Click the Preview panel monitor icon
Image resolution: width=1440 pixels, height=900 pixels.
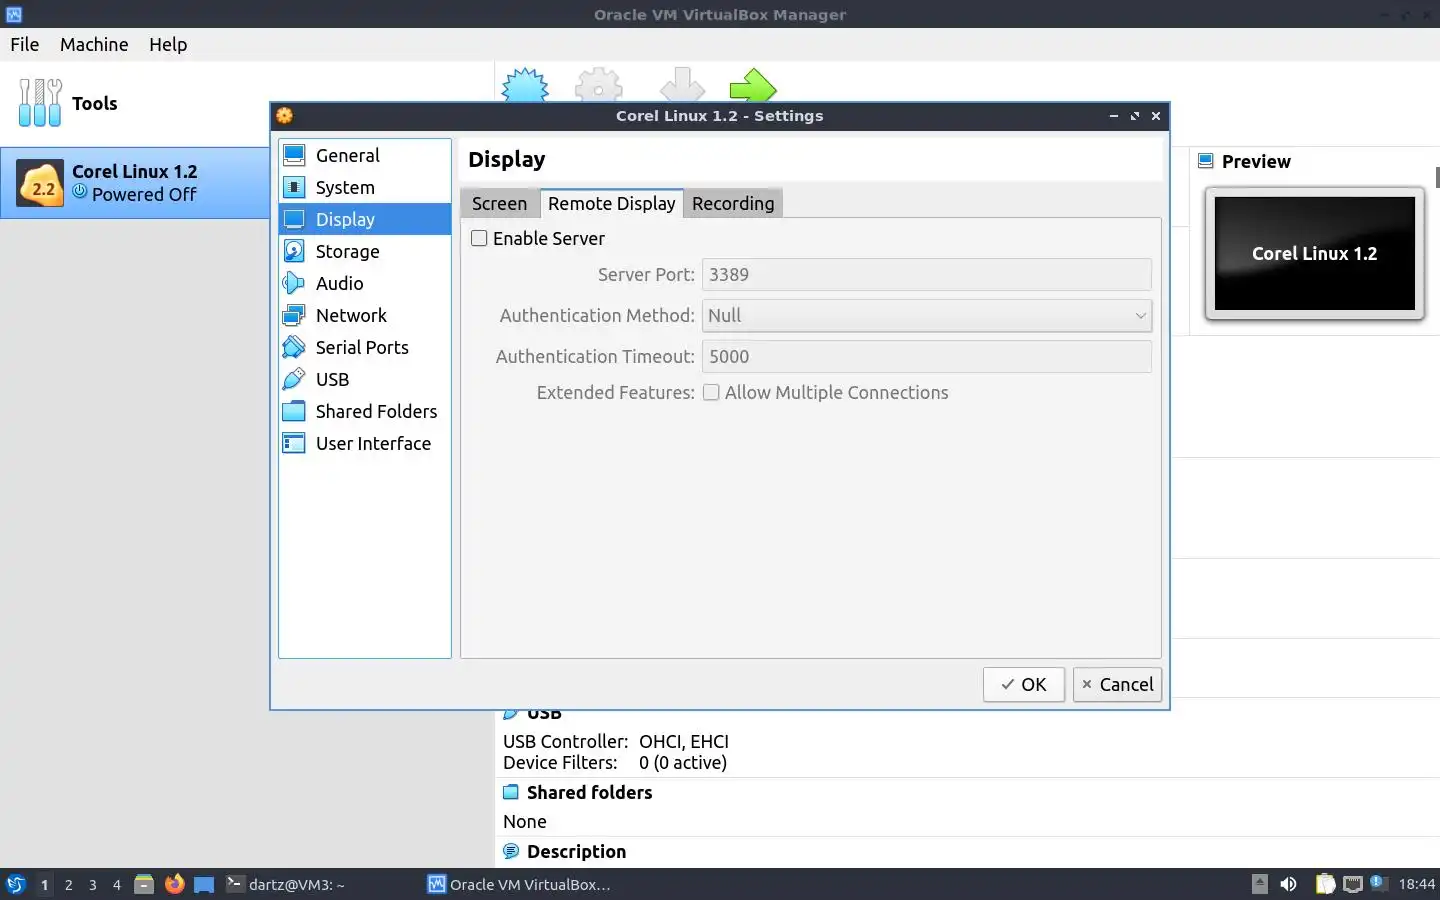[x=1206, y=161]
